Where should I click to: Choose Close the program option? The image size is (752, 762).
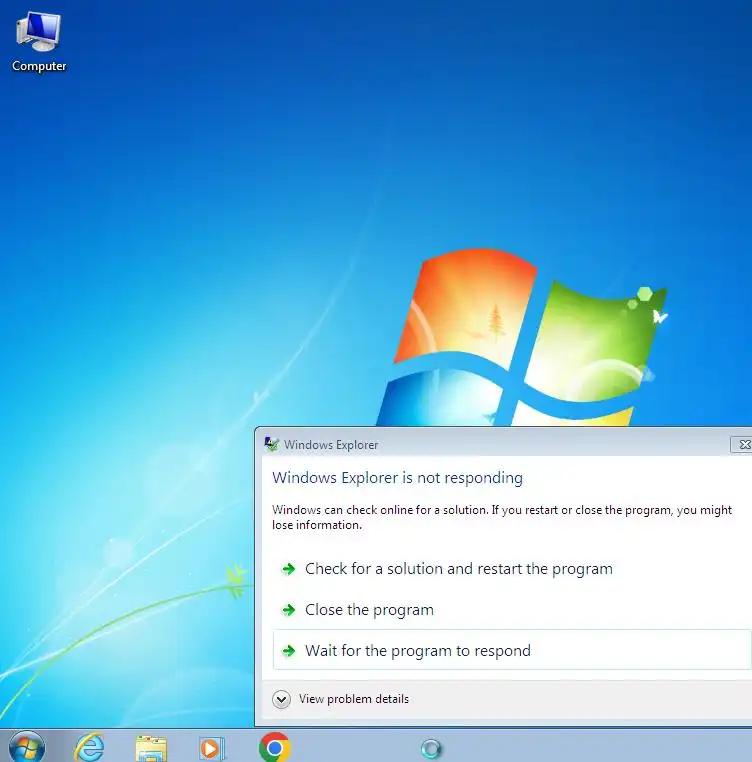(512, 609)
